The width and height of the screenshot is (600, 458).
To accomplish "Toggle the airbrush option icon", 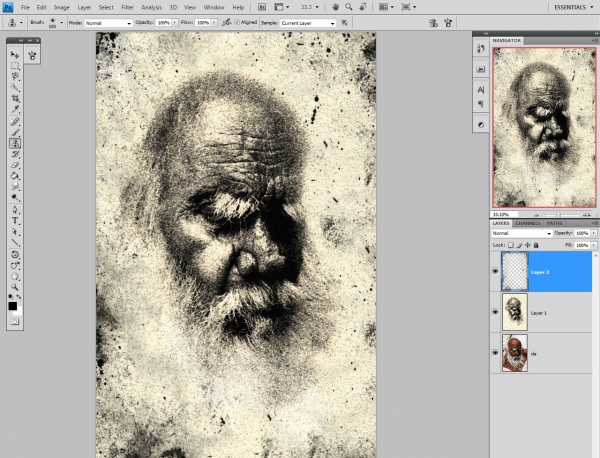I will [227, 23].
